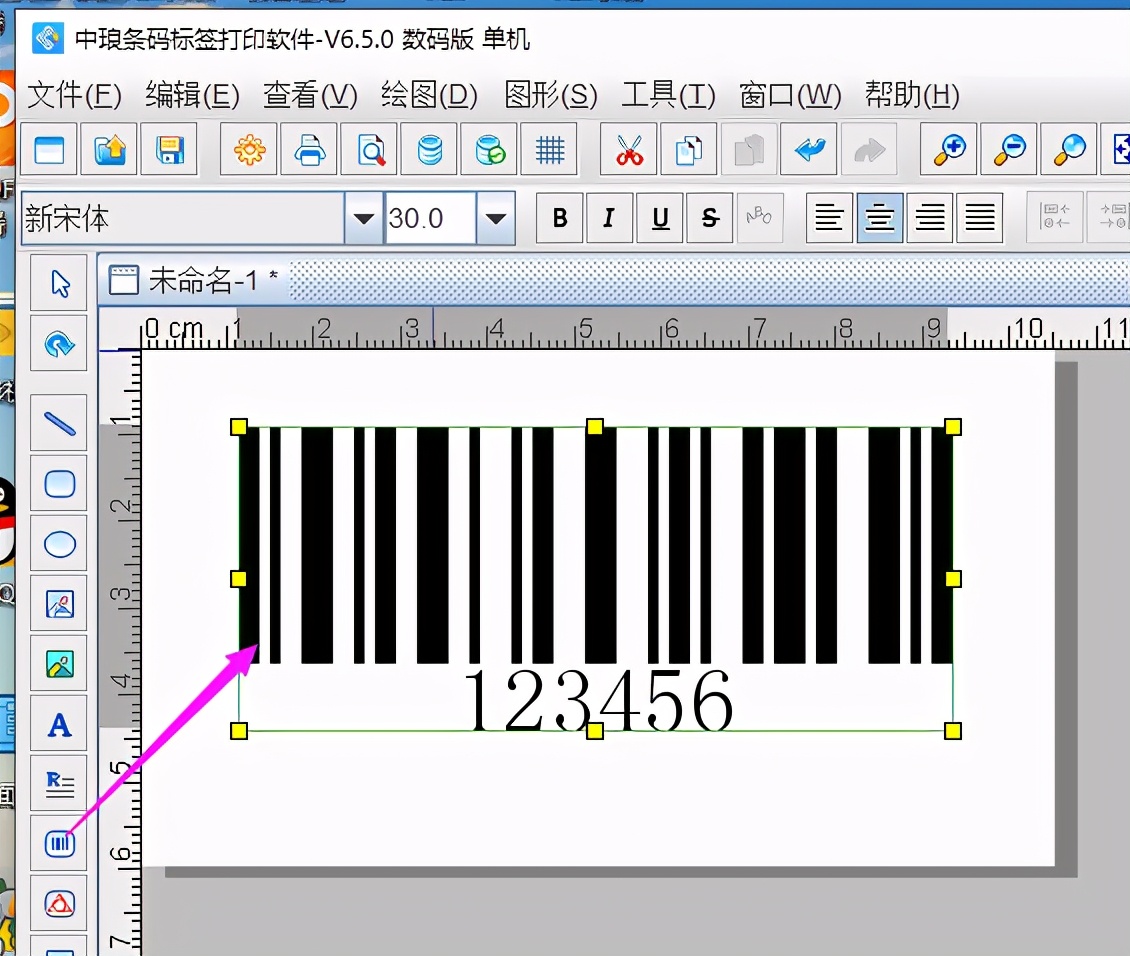Select the rounded rectangle tool
The width and height of the screenshot is (1130, 956).
coord(59,483)
